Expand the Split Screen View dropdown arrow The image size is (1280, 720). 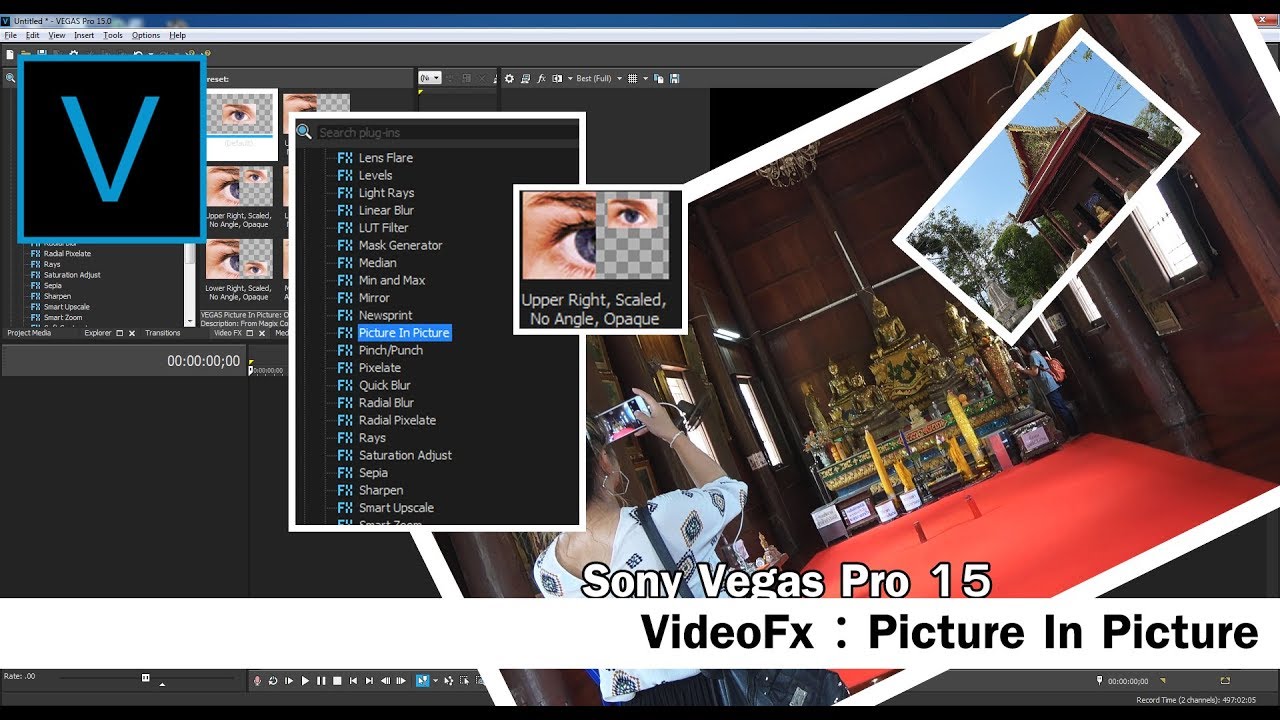point(570,78)
